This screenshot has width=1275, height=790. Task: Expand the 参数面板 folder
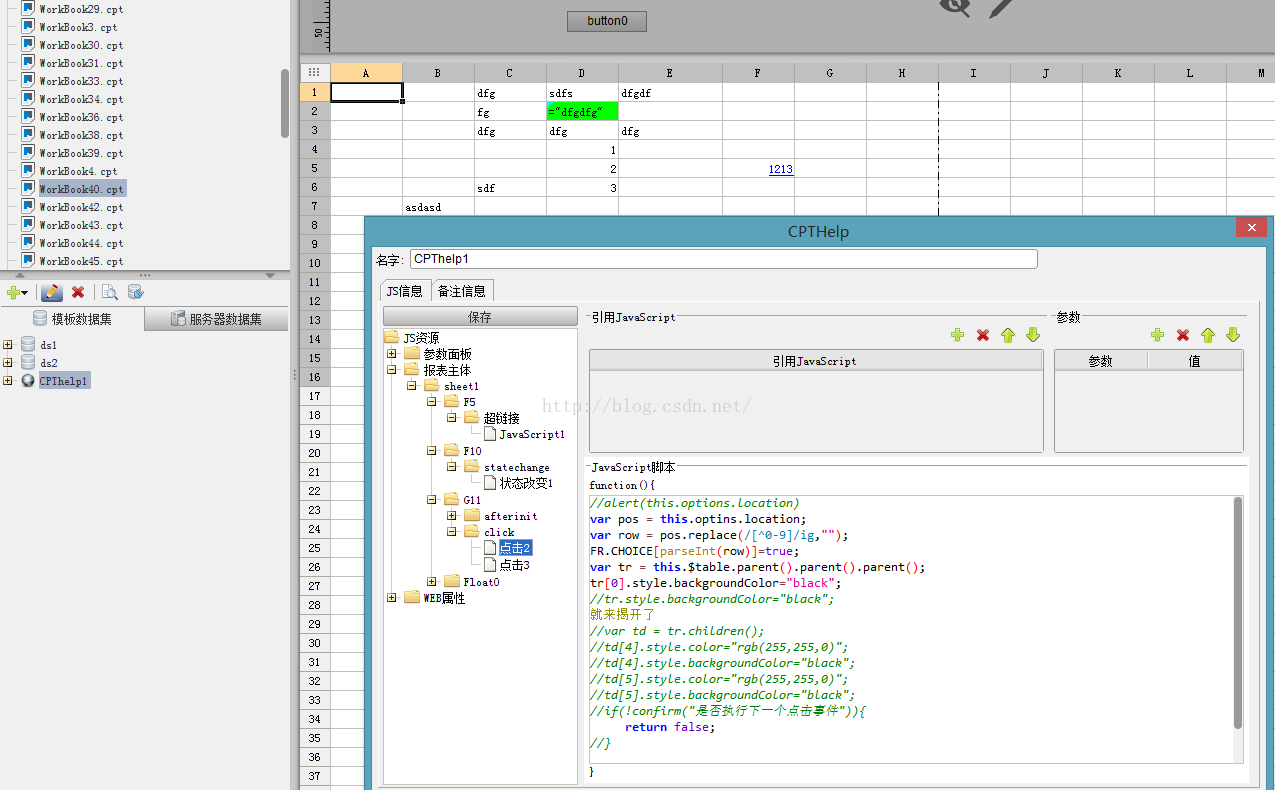click(392, 354)
